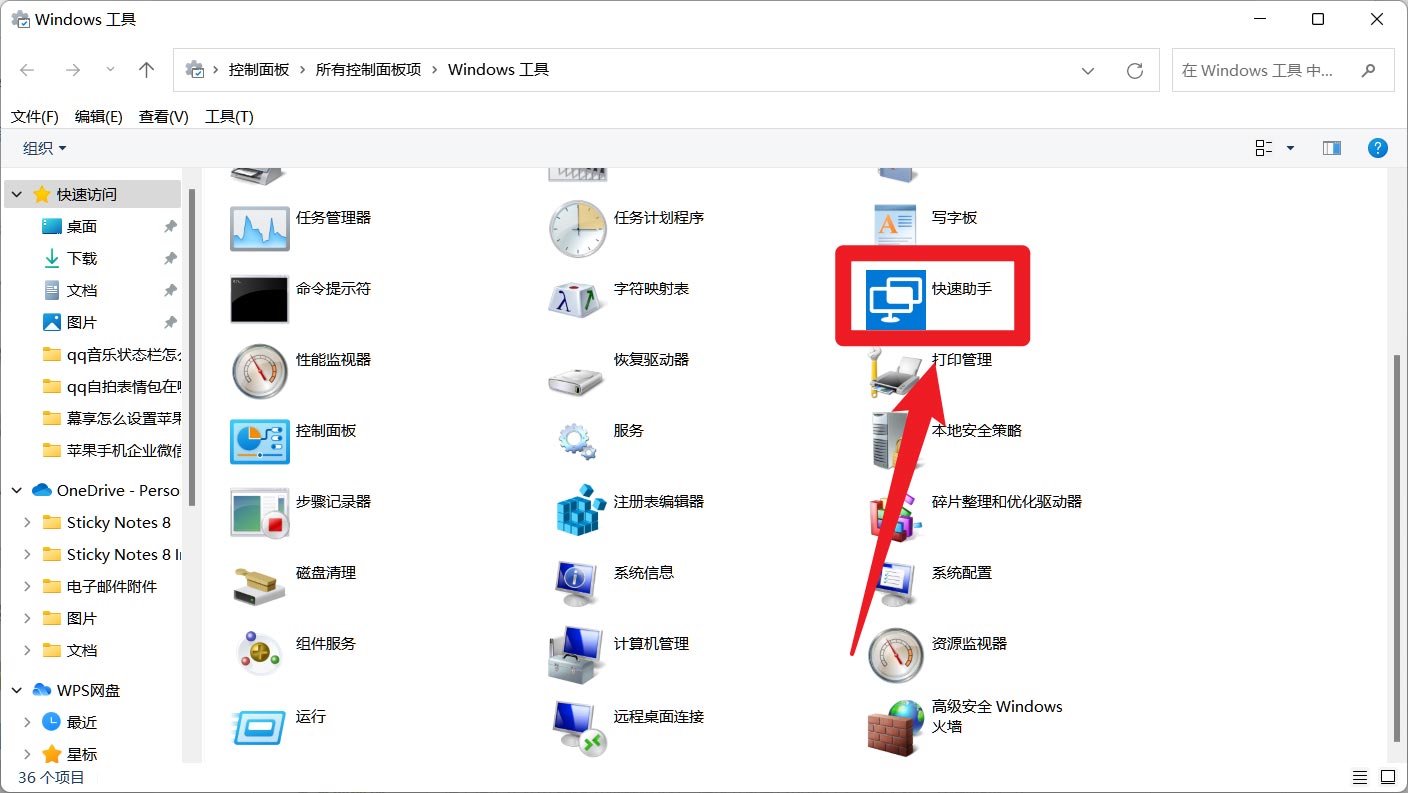The height and width of the screenshot is (793, 1408).
Task: Open the 工具(T) menu
Action: point(229,116)
